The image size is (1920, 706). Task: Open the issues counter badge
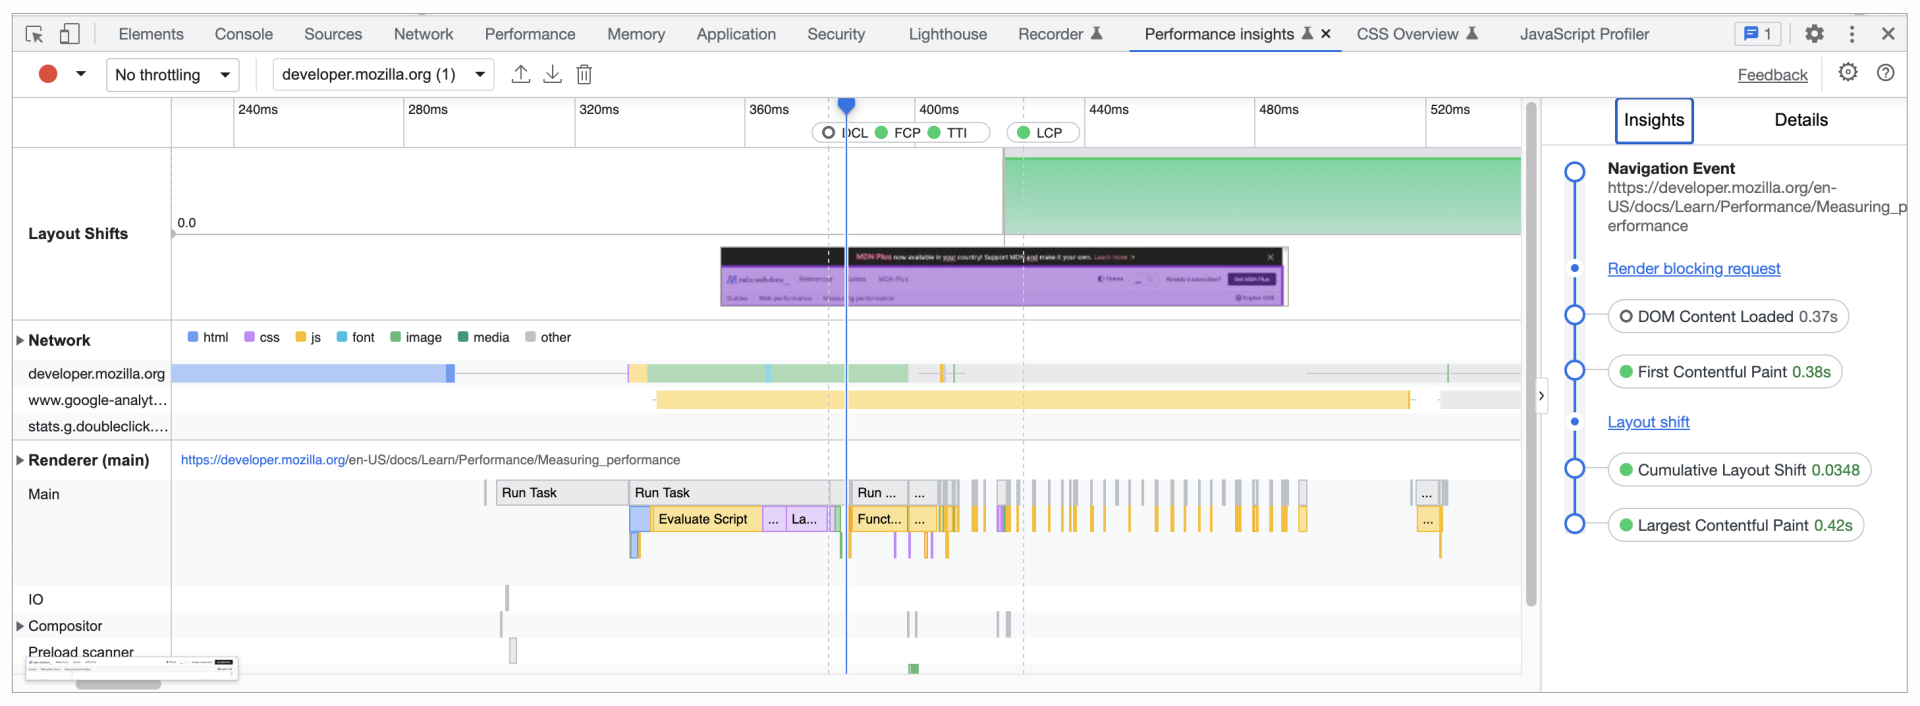[1757, 34]
